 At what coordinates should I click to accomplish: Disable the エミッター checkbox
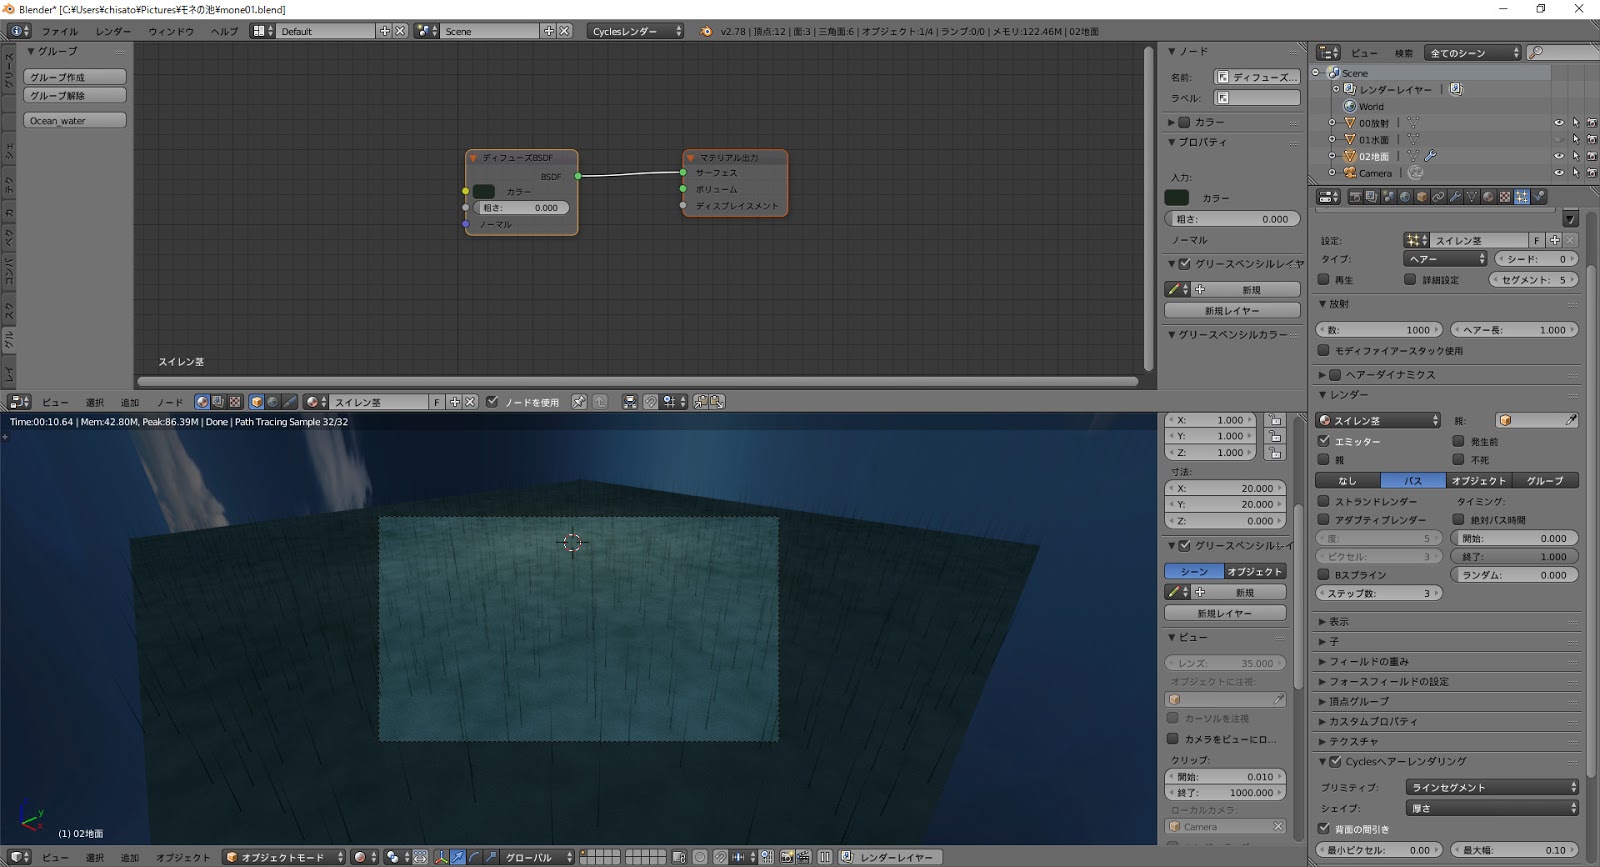[x=1324, y=441]
